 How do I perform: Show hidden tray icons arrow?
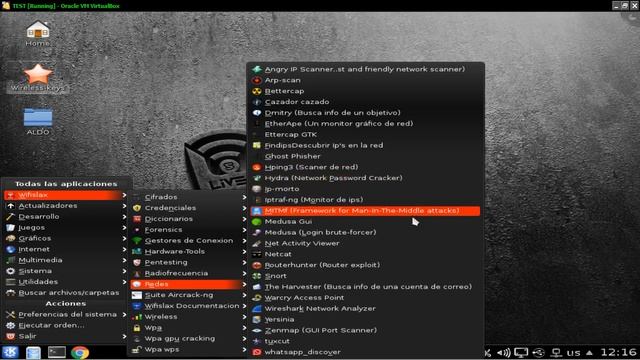pos(589,352)
